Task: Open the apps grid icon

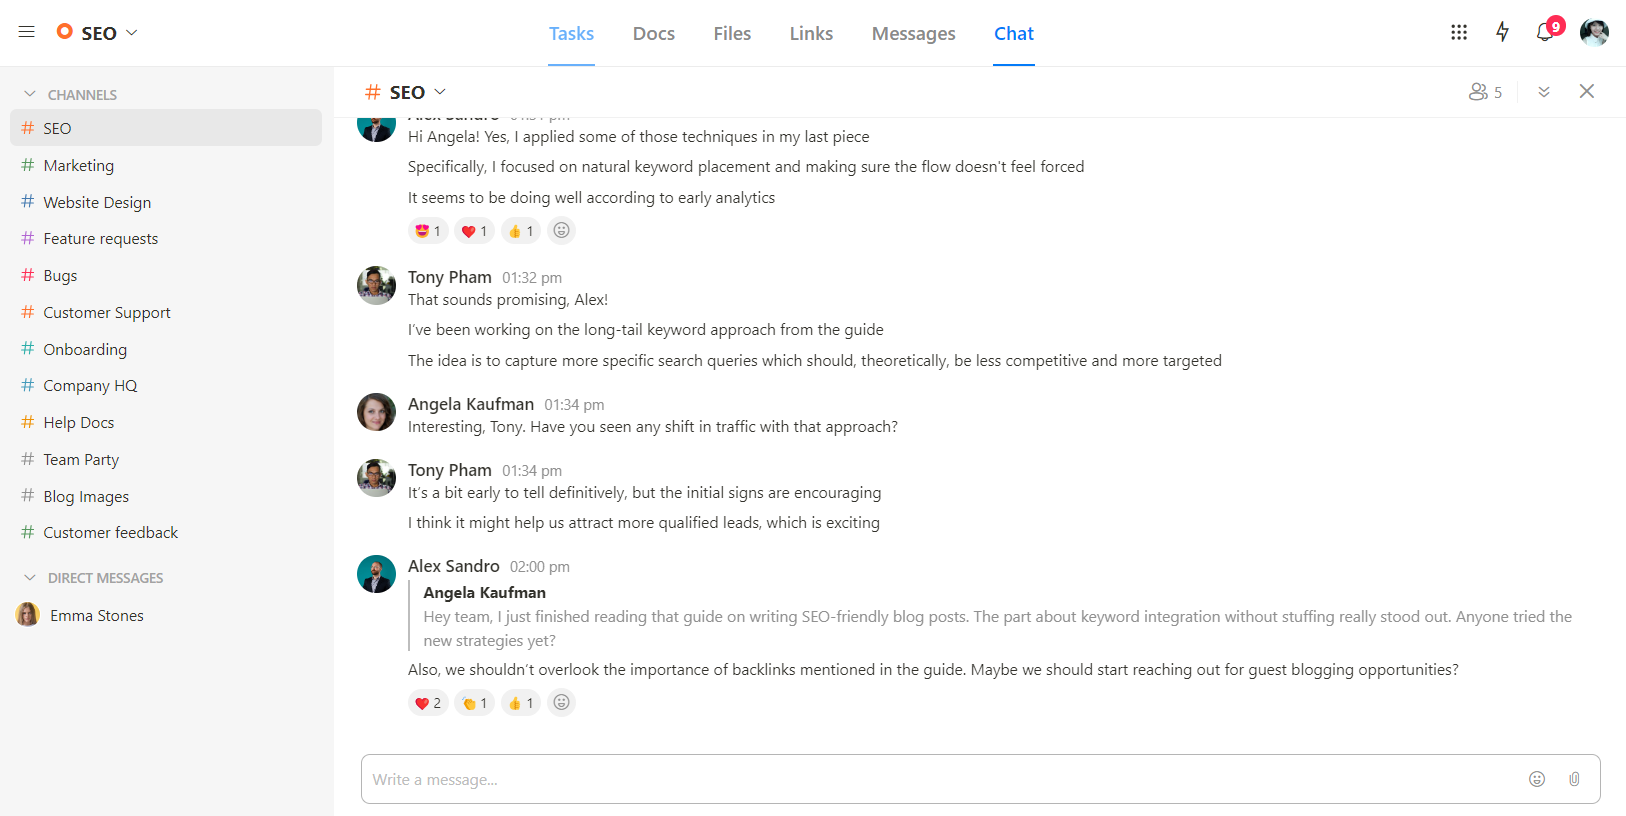Action: point(1459,32)
